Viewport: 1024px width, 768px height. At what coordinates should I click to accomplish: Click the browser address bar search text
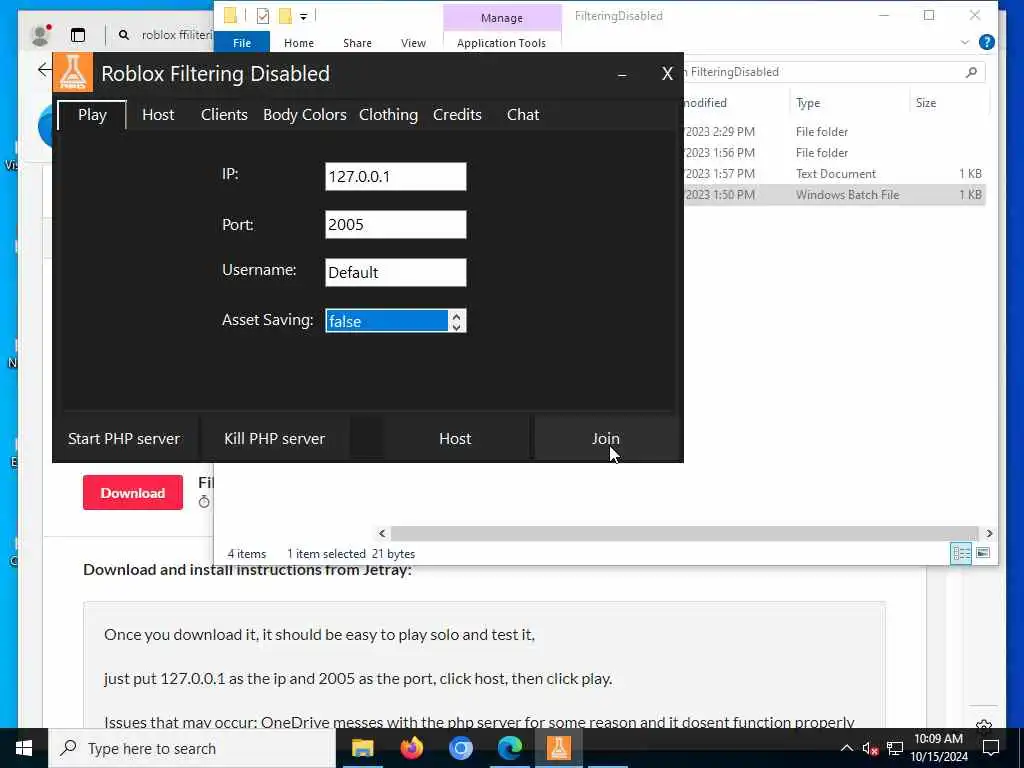tap(176, 35)
